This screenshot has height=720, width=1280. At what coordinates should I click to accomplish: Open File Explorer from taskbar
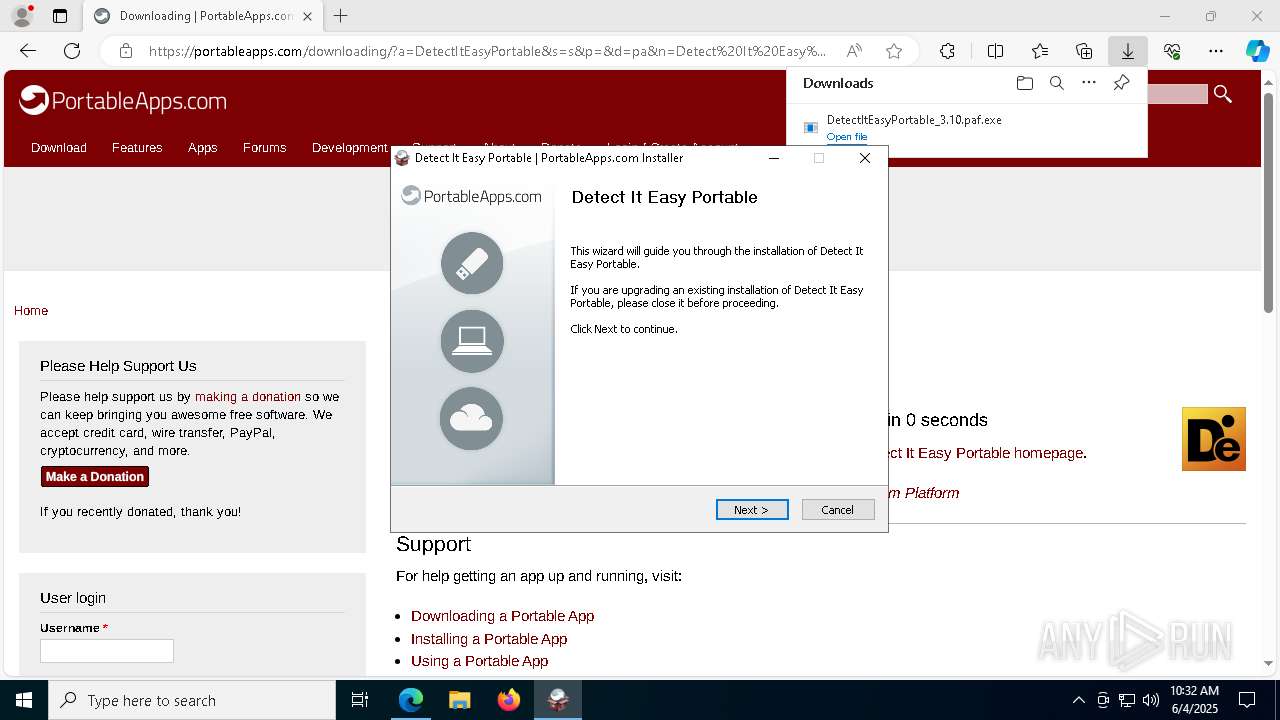click(459, 700)
